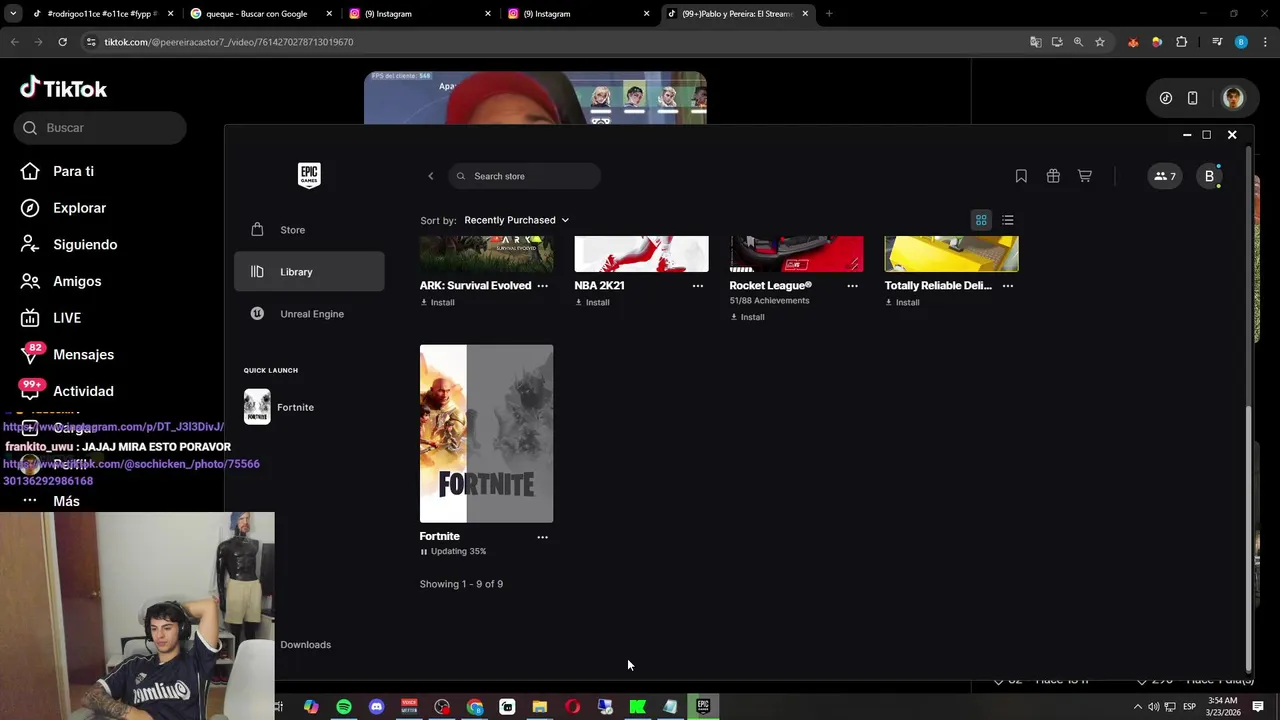1280x720 pixels.
Task: Switch to first Instagram browser tab
Action: coord(418,14)
